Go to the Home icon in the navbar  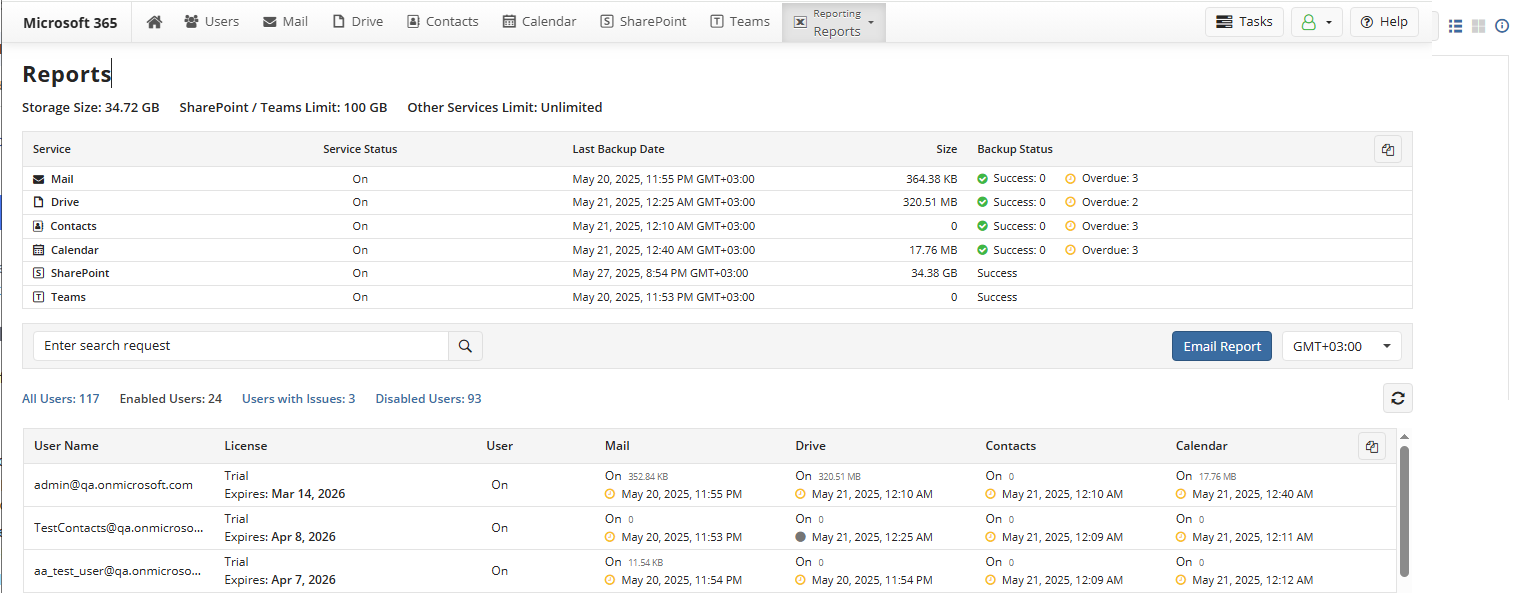pos(154,21)
